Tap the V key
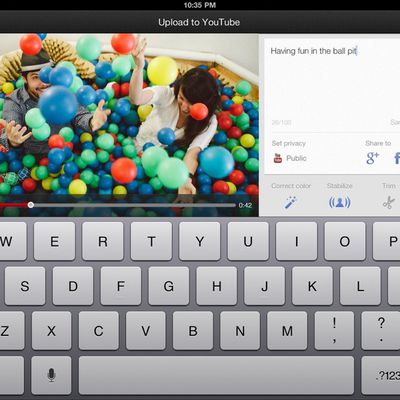The image size is (400, 400). tap(146, 331)
